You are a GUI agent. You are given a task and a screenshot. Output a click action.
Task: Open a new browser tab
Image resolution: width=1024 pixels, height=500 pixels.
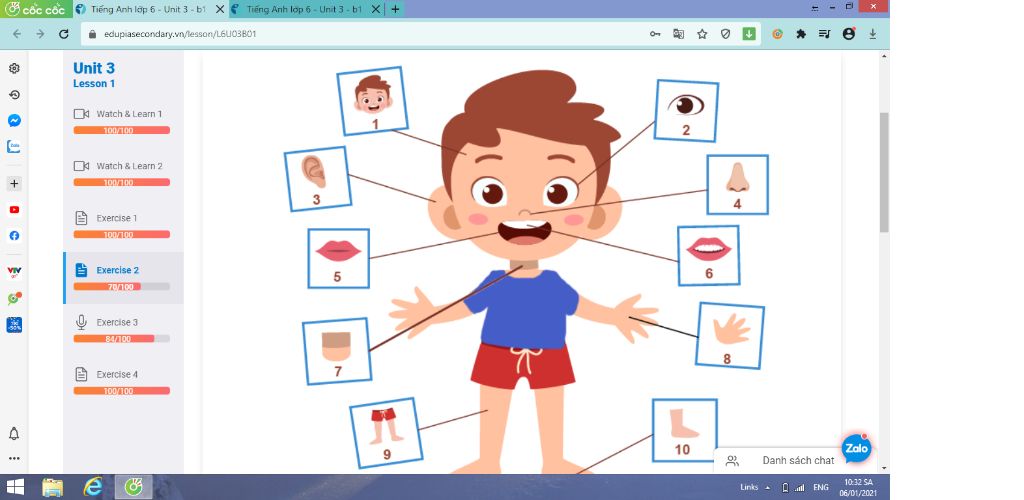pos(394,10)
